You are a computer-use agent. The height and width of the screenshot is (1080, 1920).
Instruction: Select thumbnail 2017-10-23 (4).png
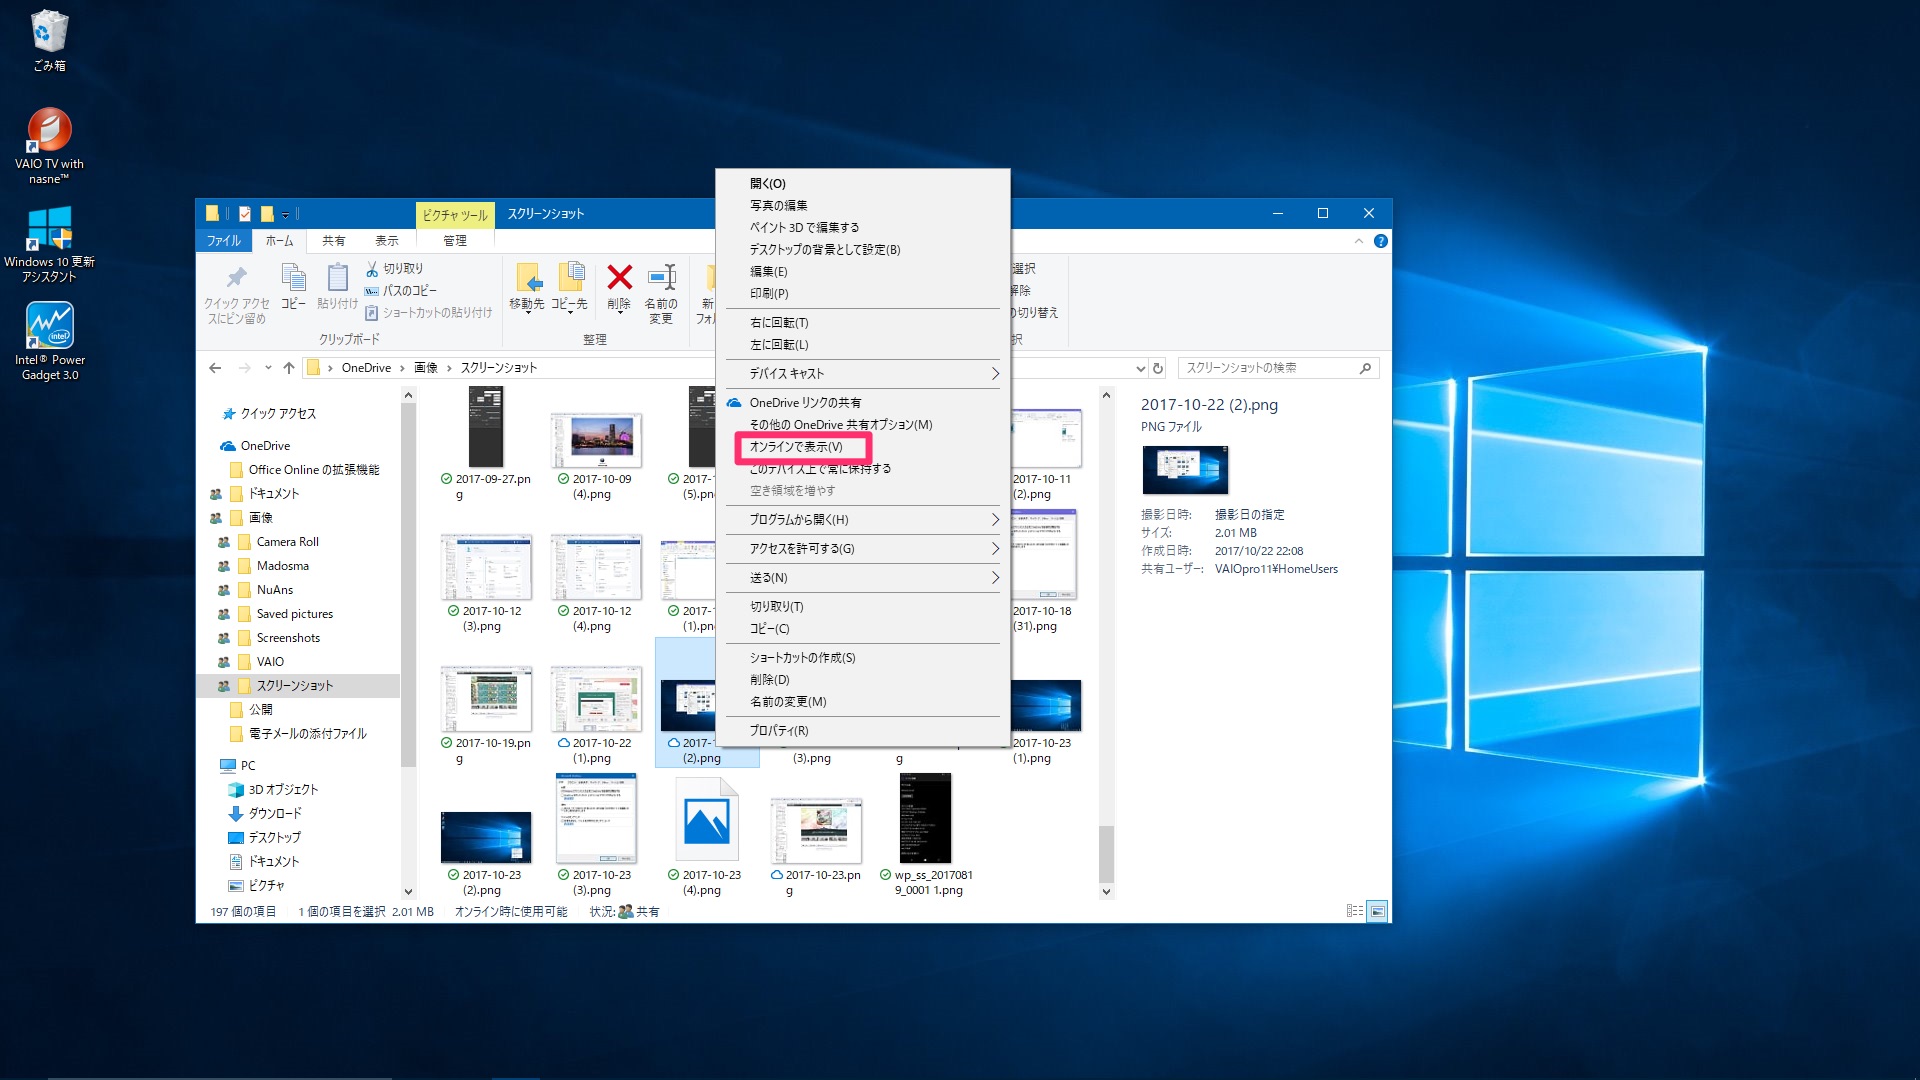[x=709, y=838]
